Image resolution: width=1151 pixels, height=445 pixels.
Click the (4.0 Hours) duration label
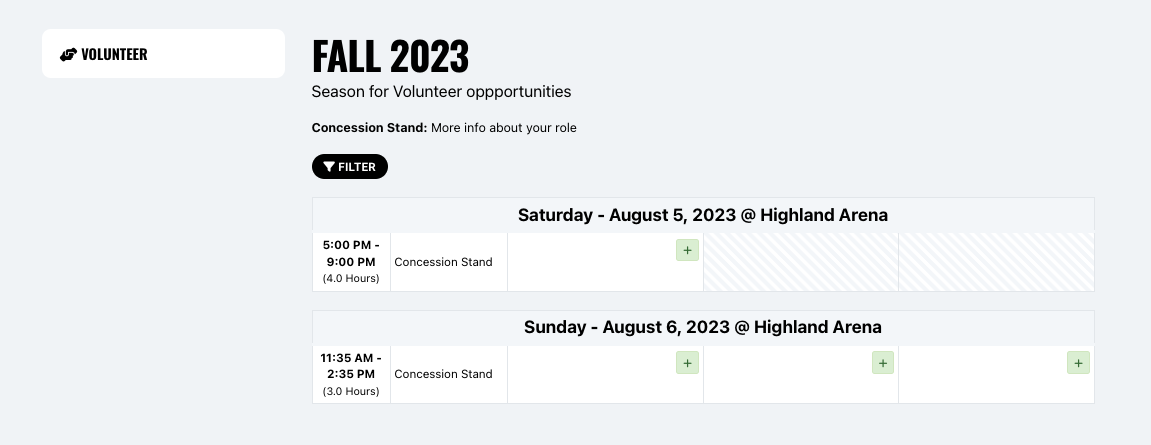(x=351, y=279)
